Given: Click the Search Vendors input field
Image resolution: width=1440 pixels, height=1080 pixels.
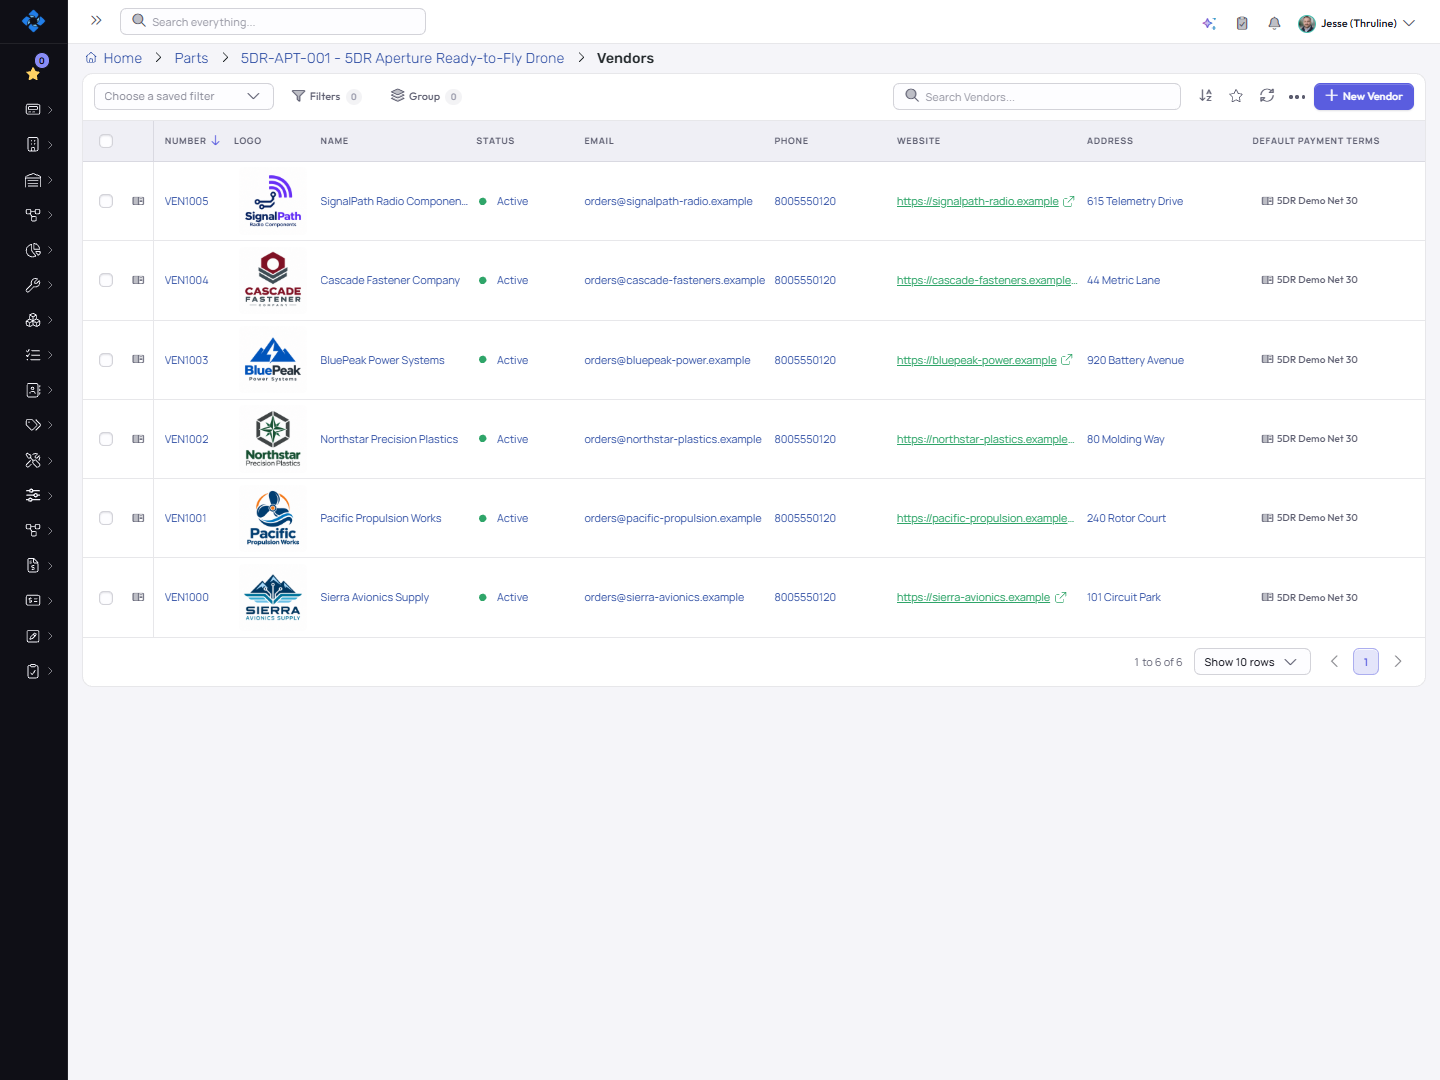Looking at the screenshot, I should 1037,96.
